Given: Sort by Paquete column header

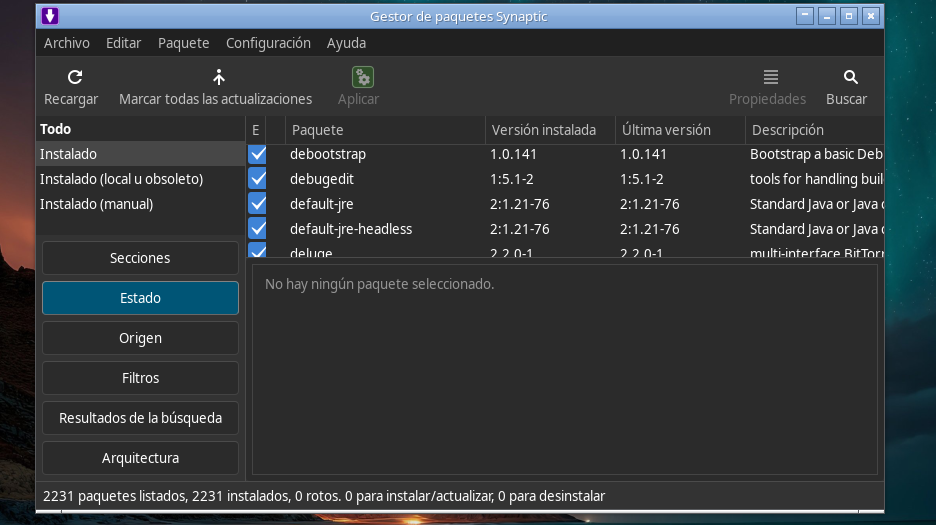Looking at the screenshot, I should click(x=385, y=130).
